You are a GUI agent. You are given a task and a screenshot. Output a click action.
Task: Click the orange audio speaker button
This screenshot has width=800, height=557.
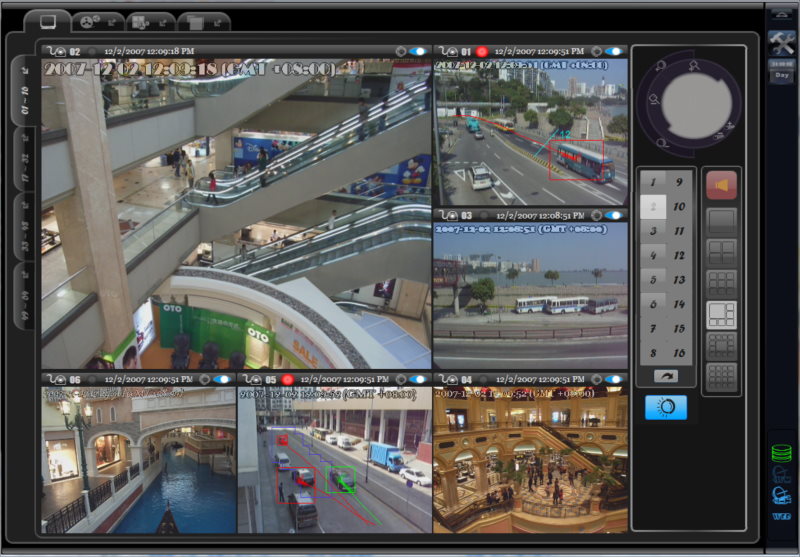click(721, 185)
